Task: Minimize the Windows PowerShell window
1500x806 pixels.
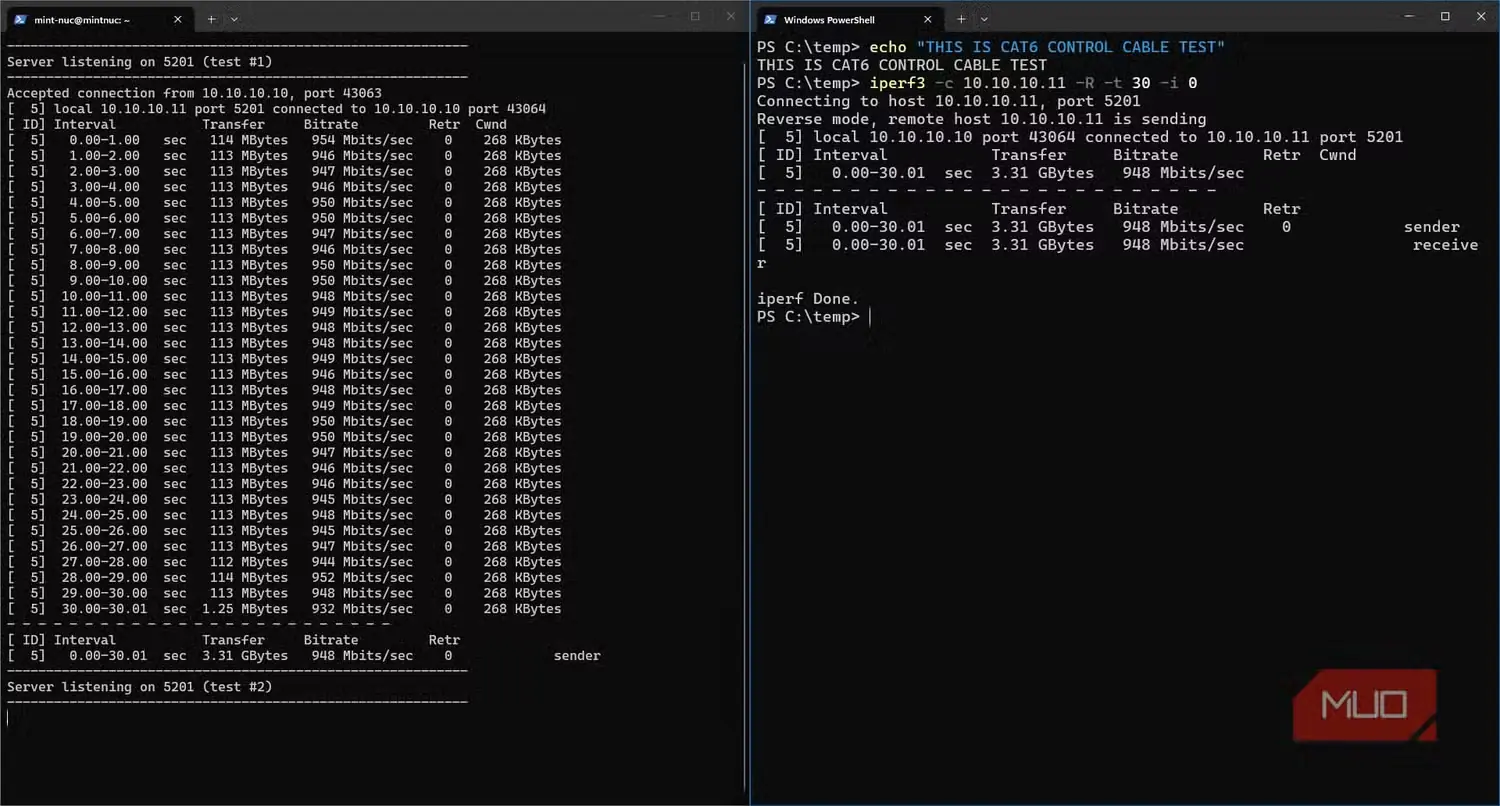Action: click(1409, 16)
